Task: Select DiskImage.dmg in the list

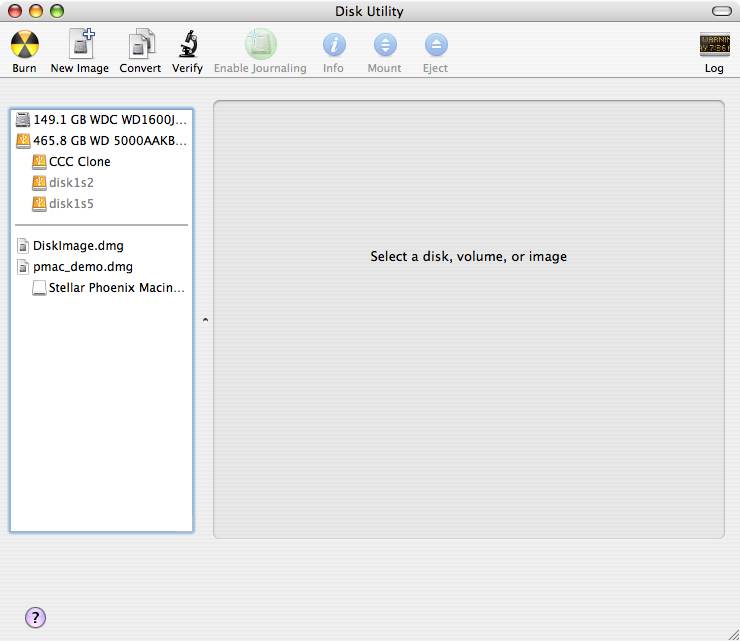Action: (101, 245)
